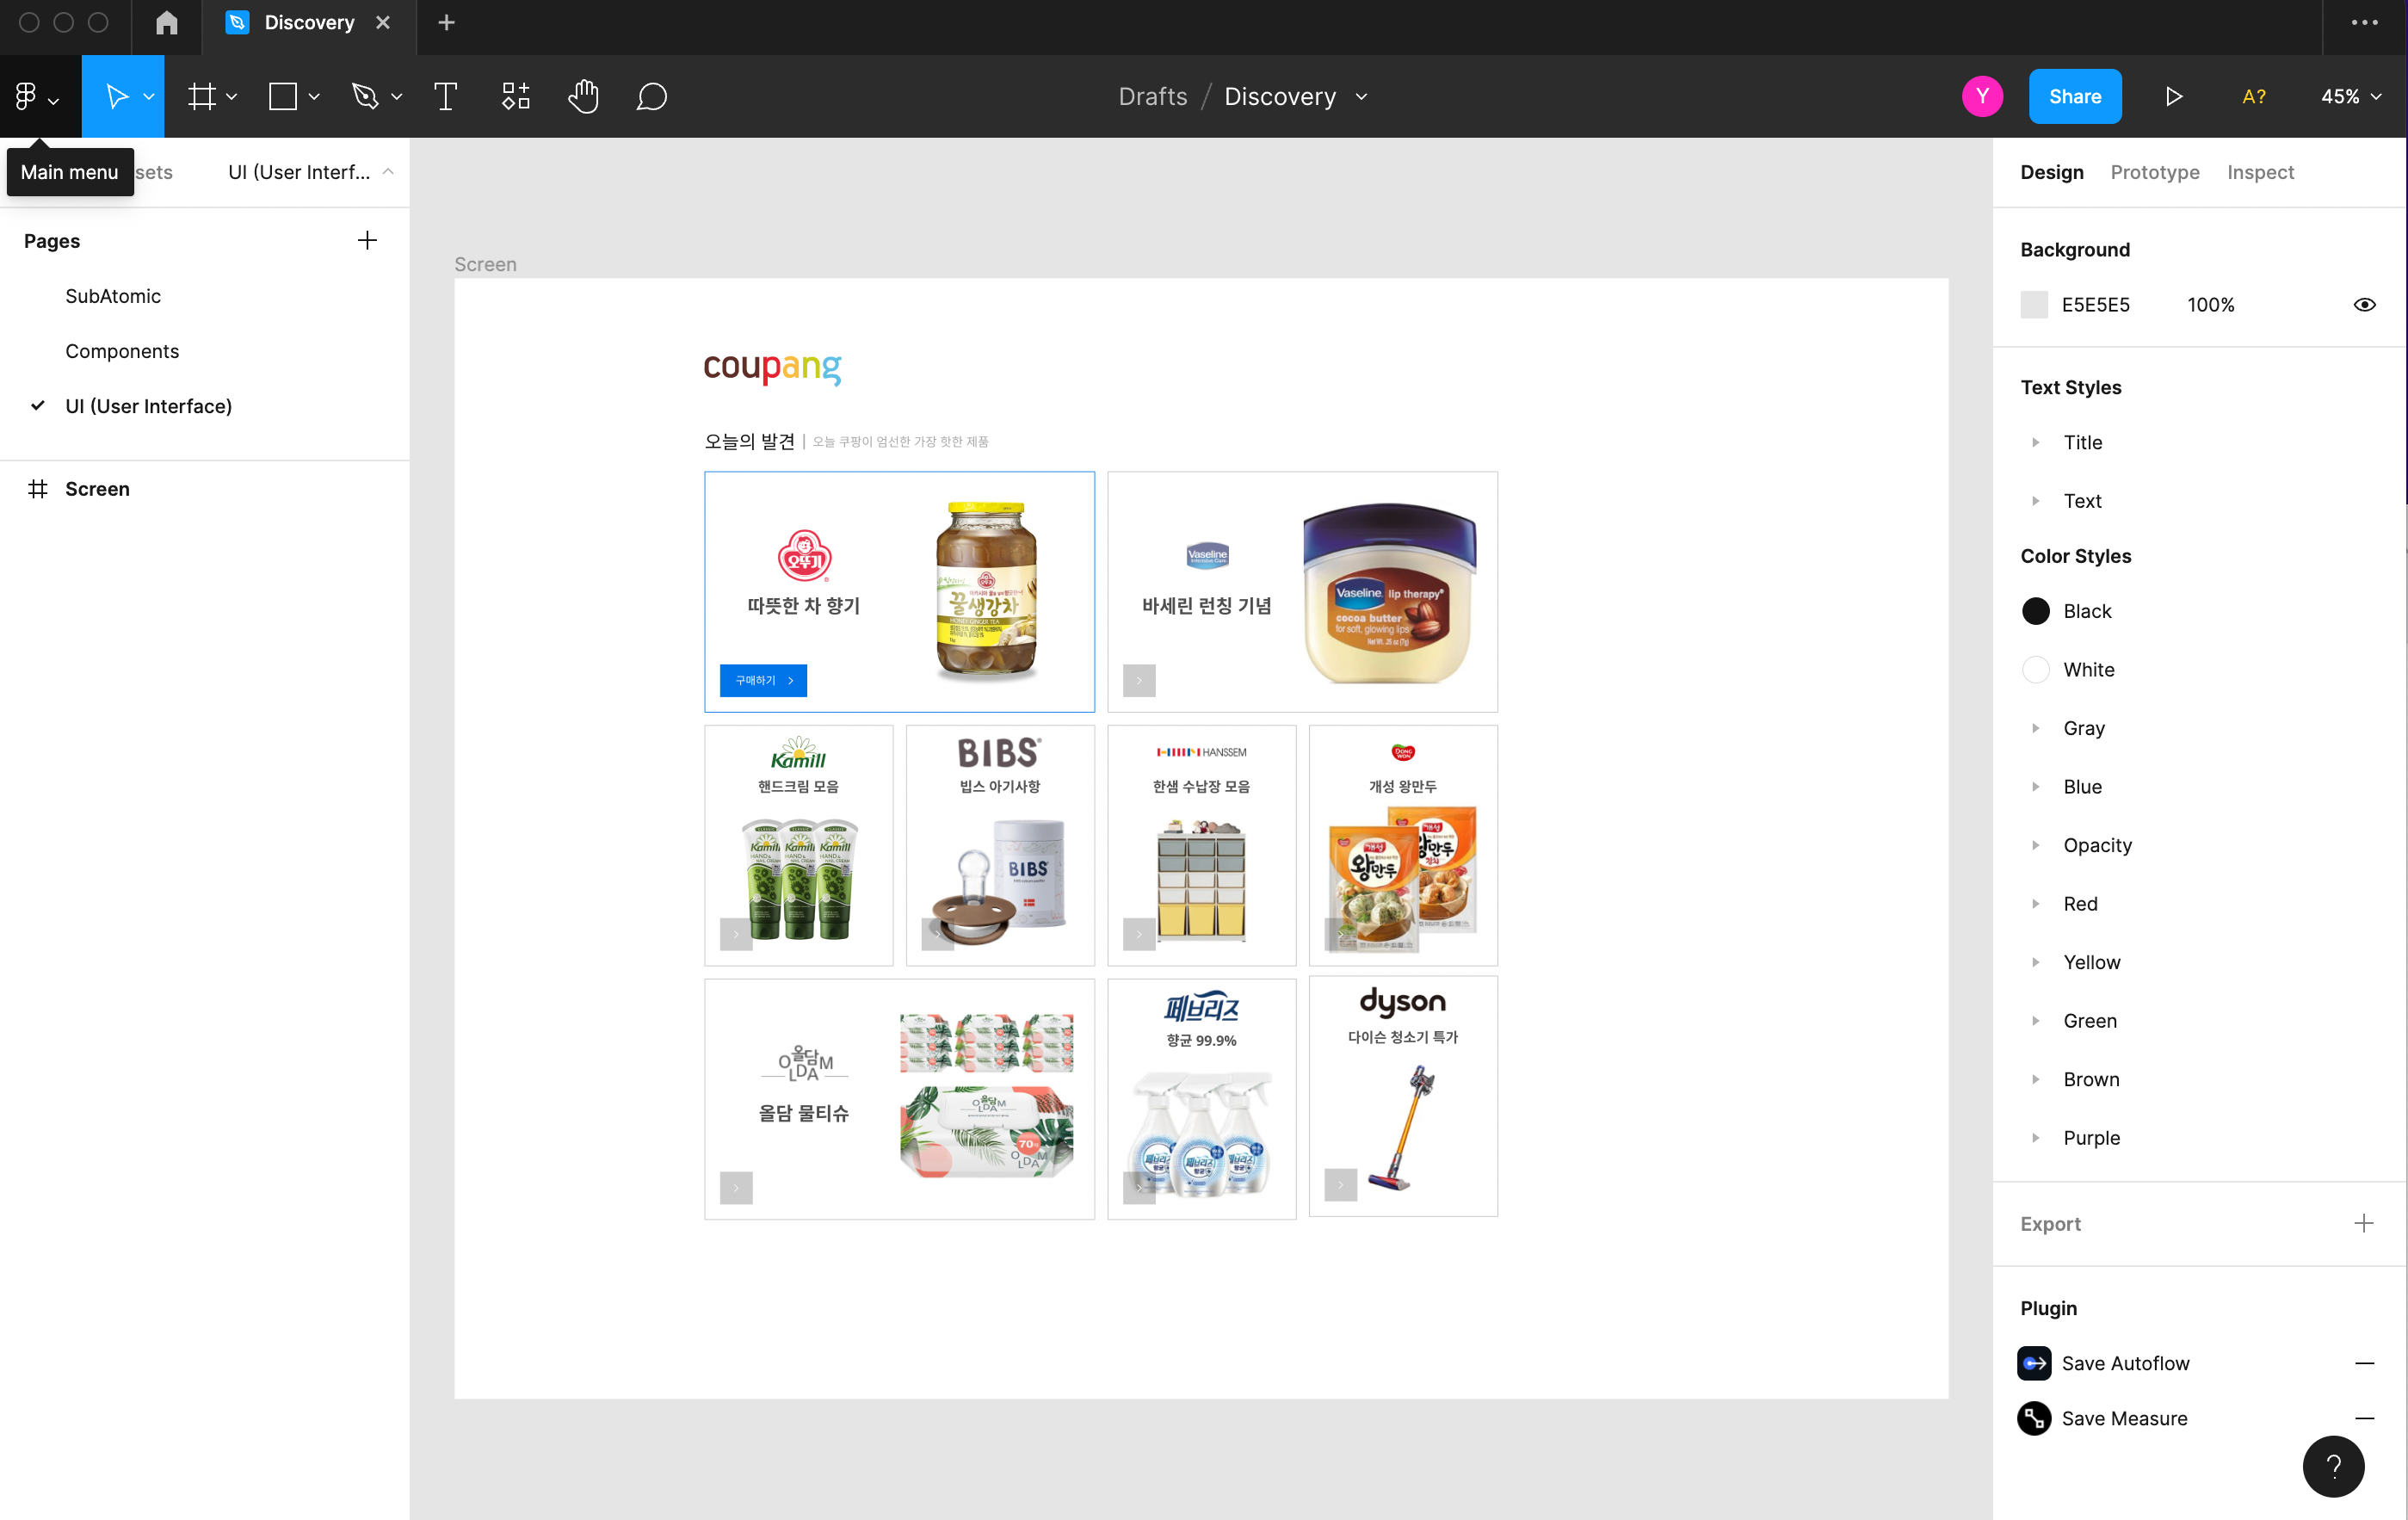Click the E5E5E5 background color swatch
The image size is (2408, 1520).
tap(2034, 304)
